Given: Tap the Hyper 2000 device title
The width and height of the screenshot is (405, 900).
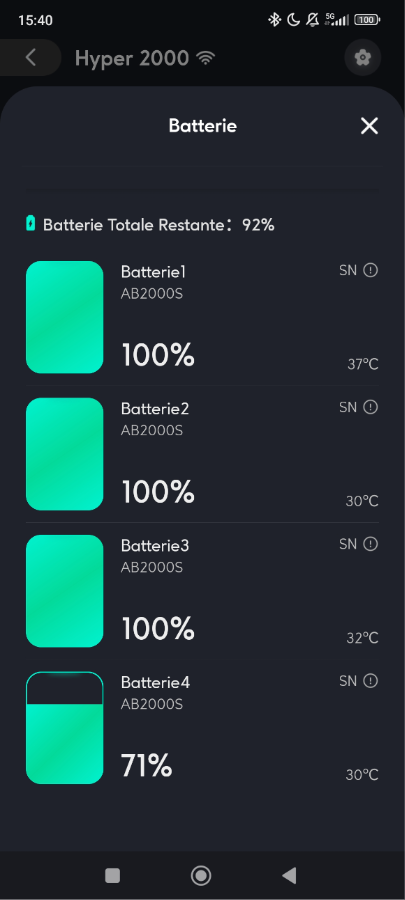Looking at the screenshot, I should click(131, 58).
